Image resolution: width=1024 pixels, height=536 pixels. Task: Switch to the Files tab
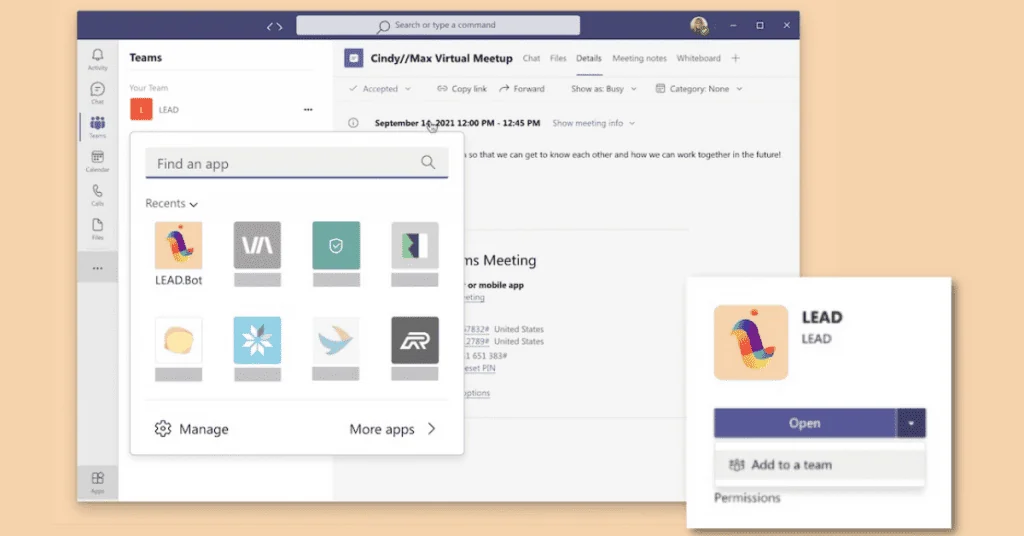(558, 58)
